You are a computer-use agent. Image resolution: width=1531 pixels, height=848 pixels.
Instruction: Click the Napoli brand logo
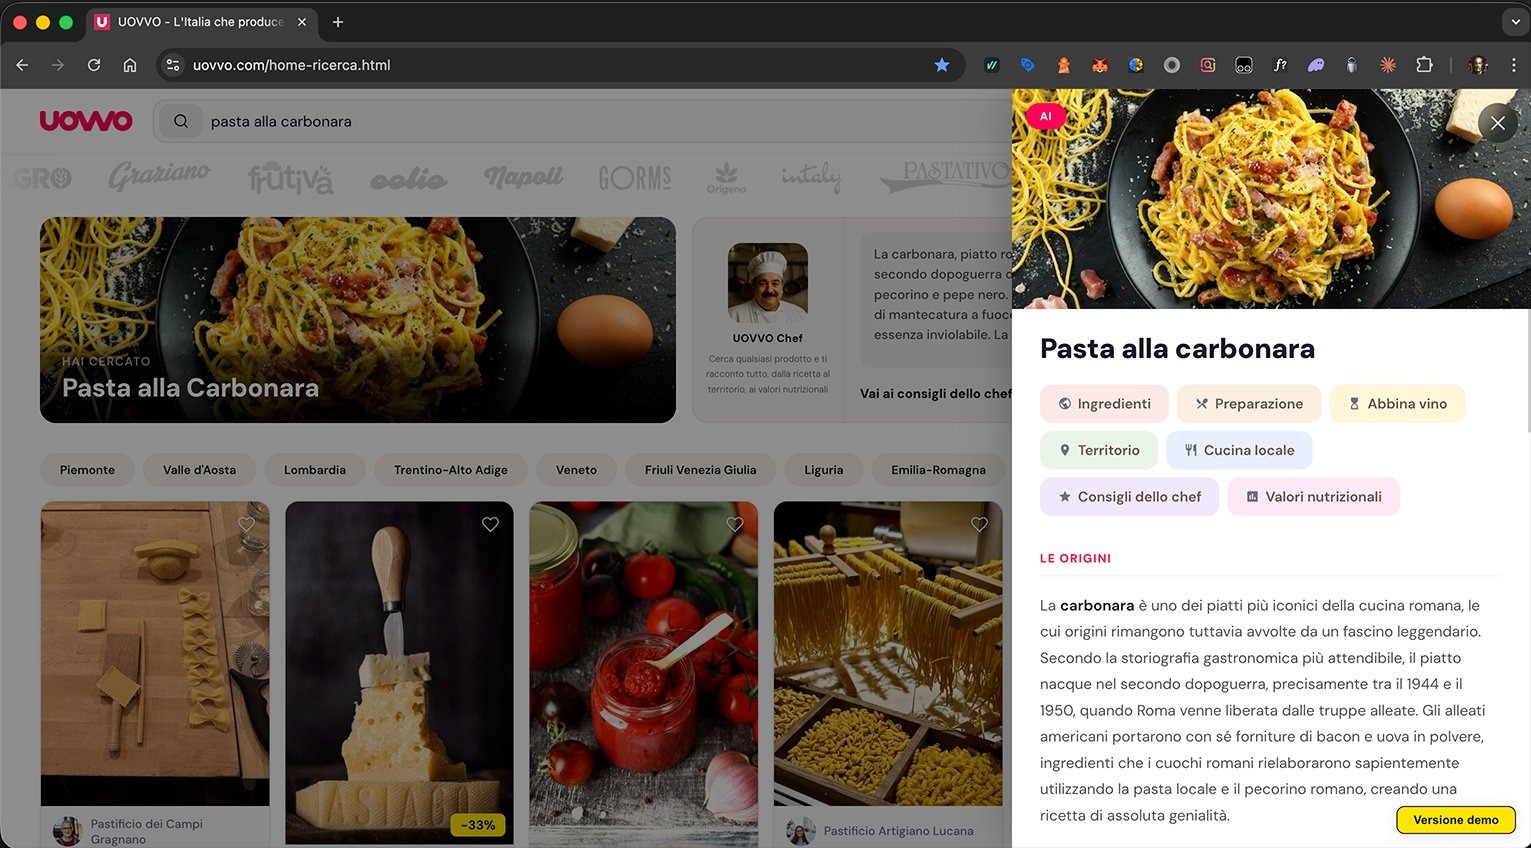524,177
